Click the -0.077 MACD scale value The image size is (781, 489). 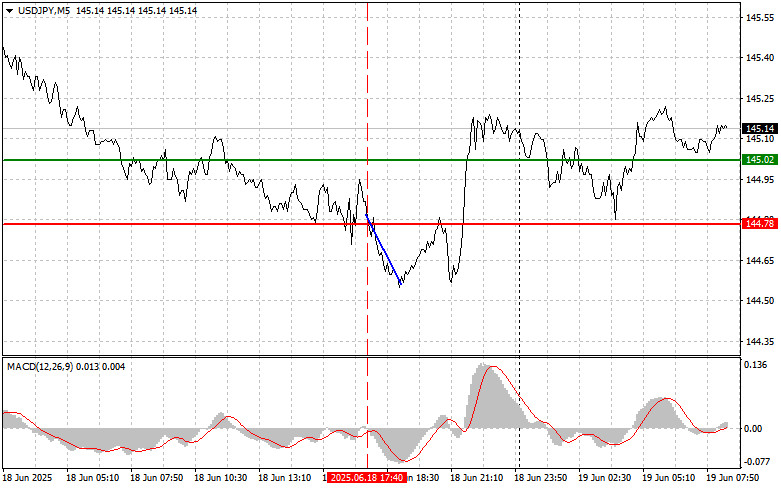757,461
